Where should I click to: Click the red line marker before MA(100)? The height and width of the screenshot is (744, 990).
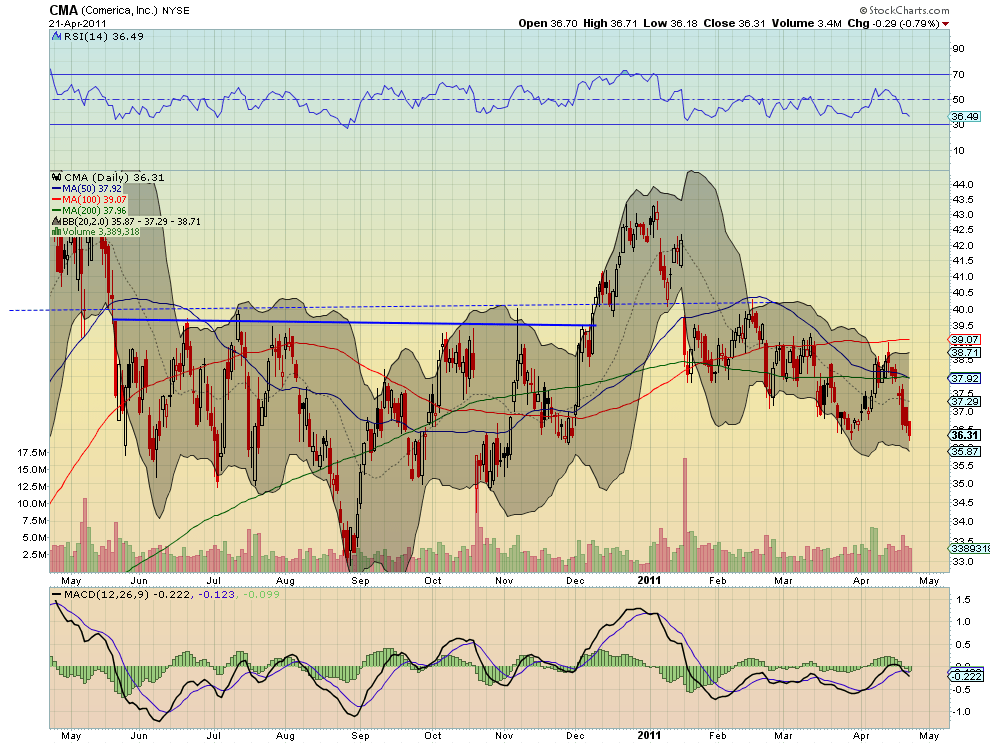pos(56,200)
